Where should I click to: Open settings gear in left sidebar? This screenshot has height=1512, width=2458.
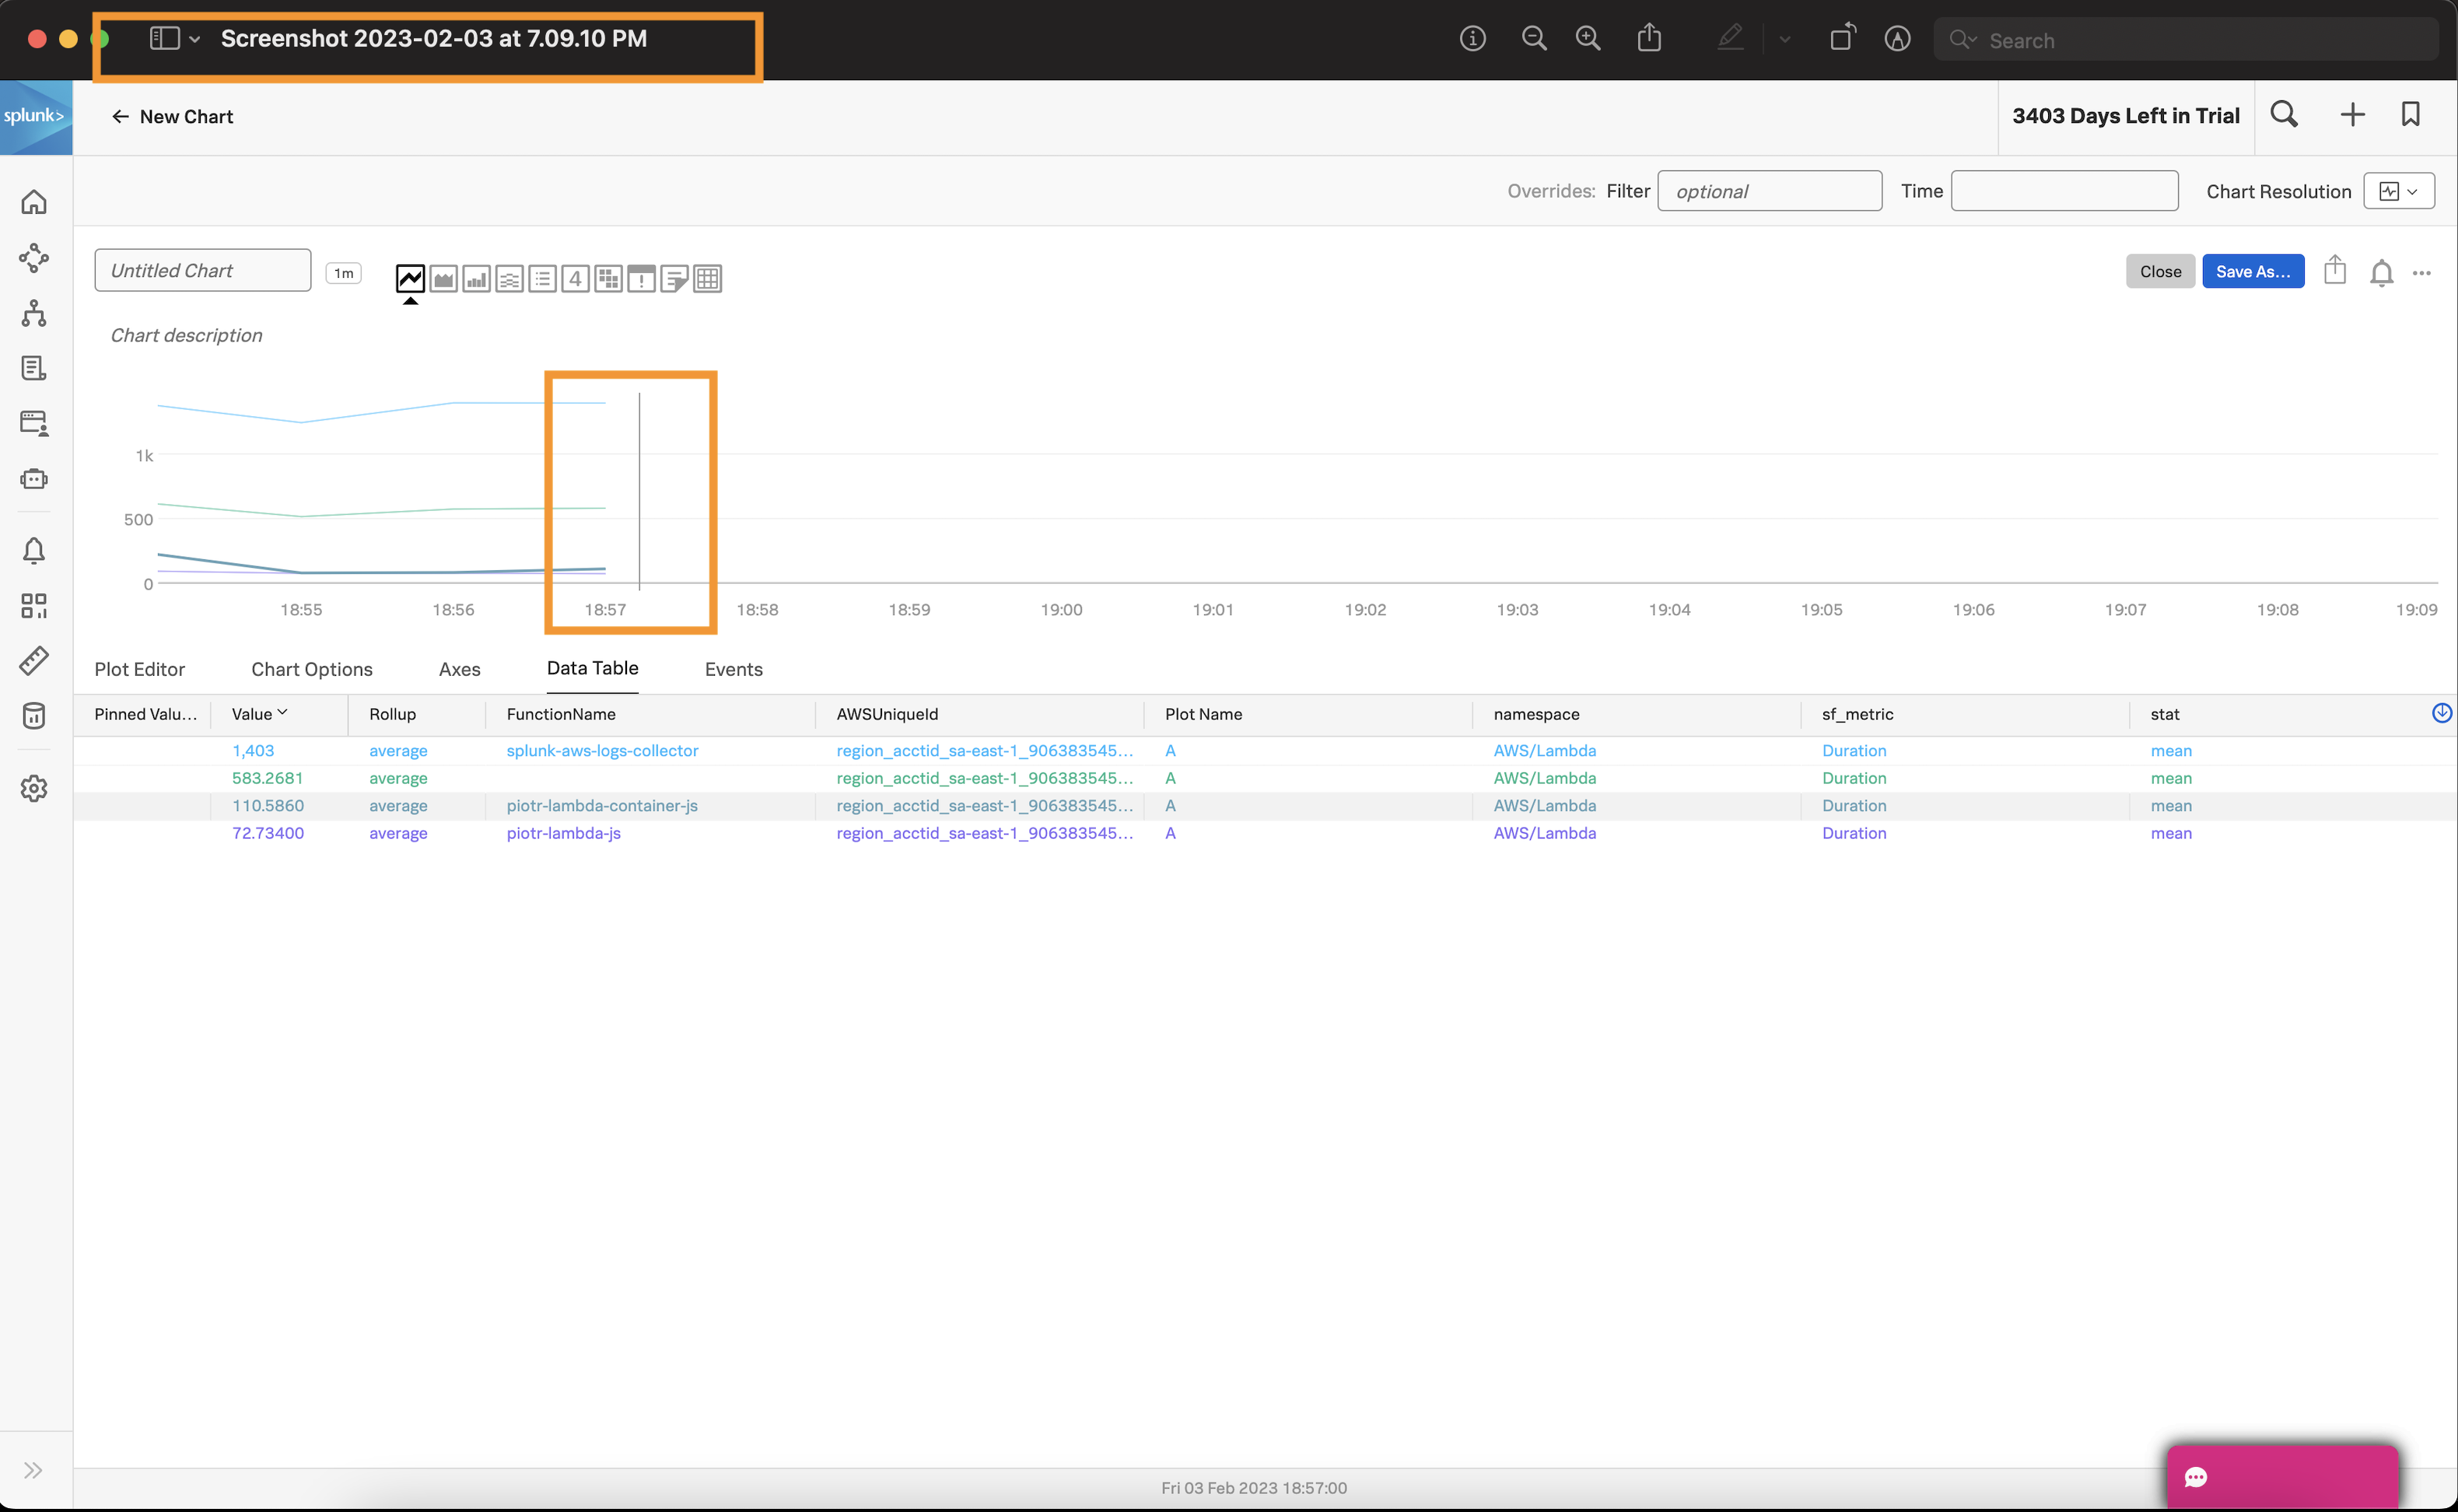click(34, 788)
